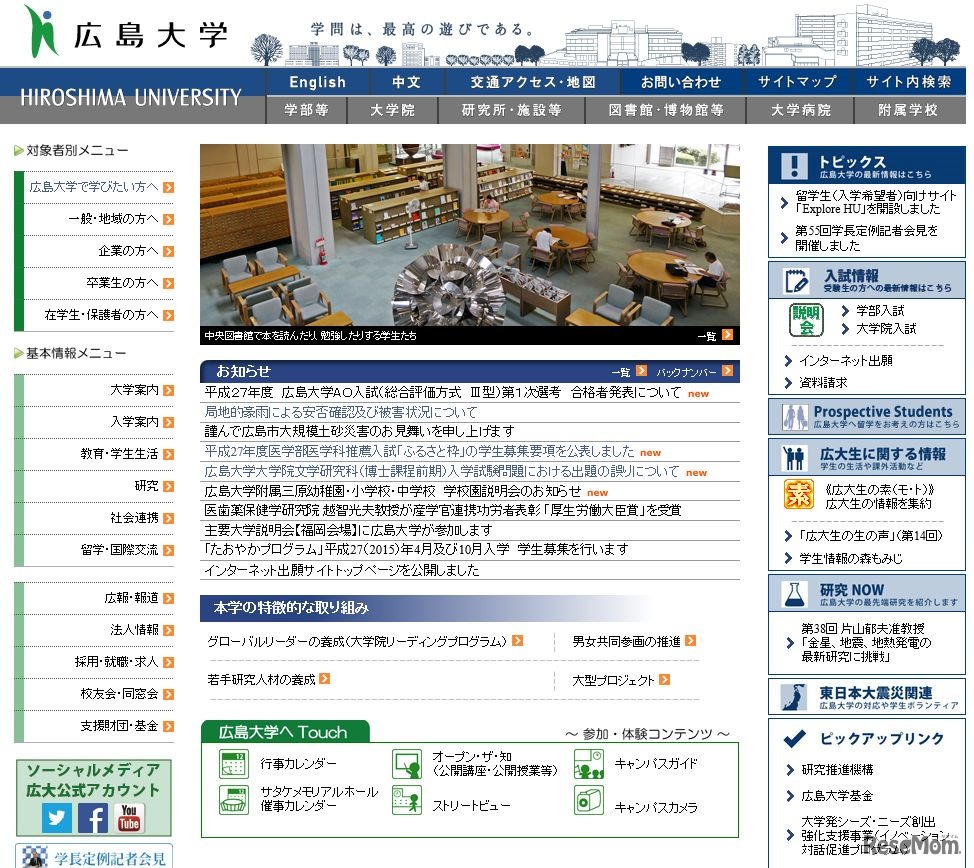Click the orange arrow next to 研究
The image size is (974, 868).
tap(168, 487)
